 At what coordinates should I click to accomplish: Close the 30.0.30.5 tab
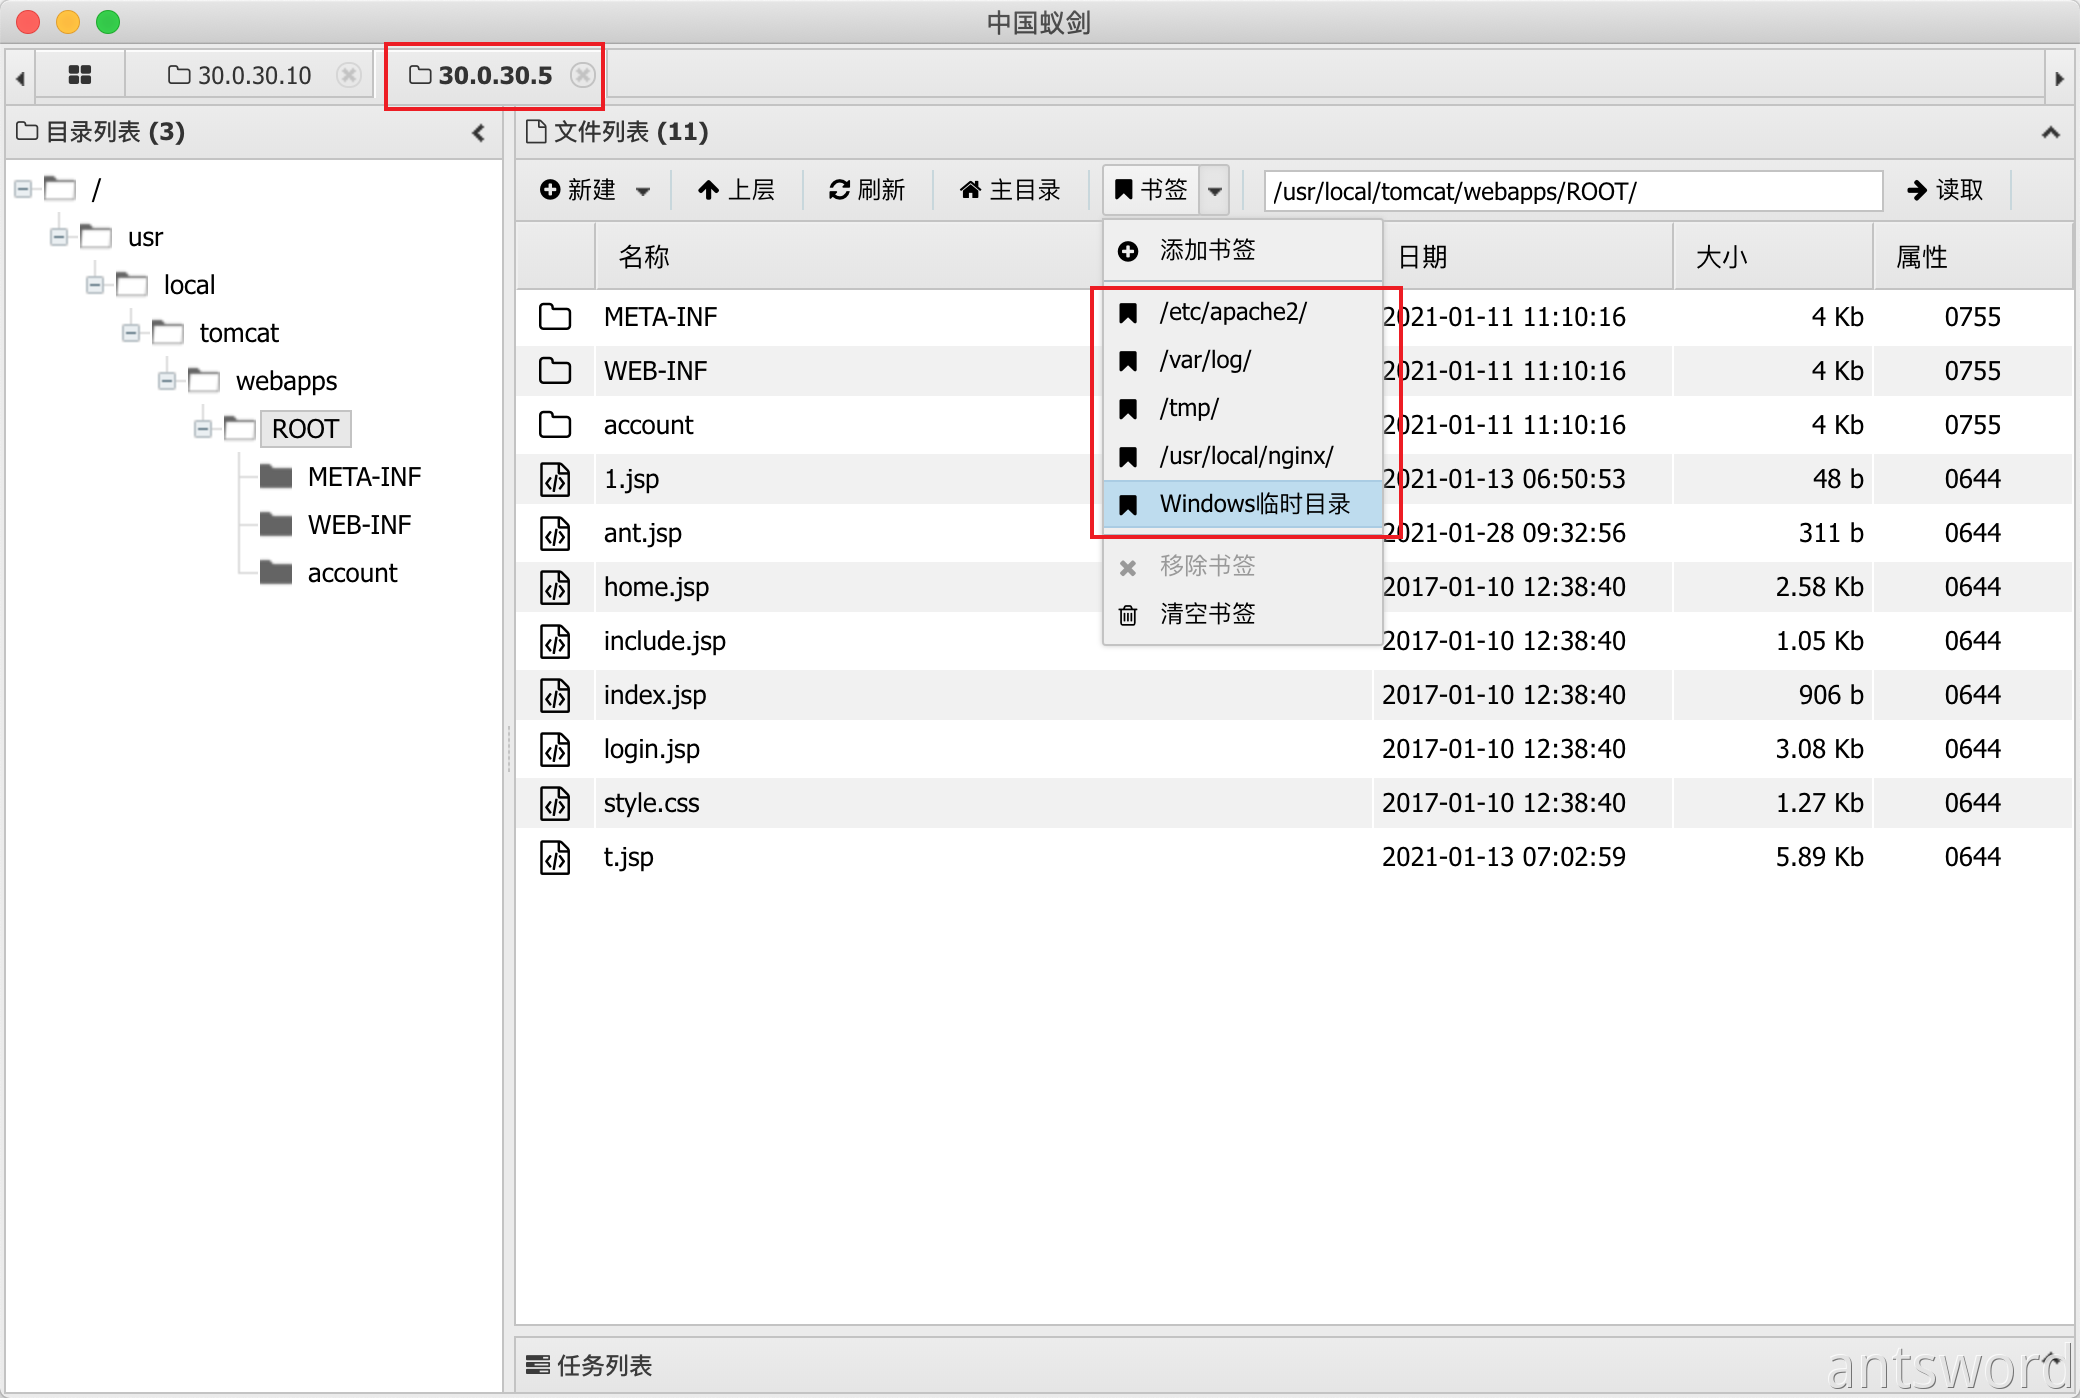pyautogui.click(x=583, y=75)
